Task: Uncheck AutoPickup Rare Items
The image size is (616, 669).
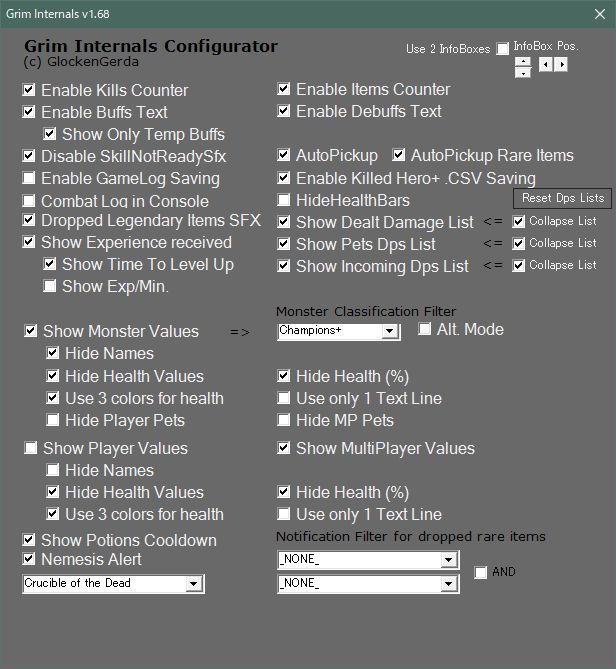Action: click(399, 155)
